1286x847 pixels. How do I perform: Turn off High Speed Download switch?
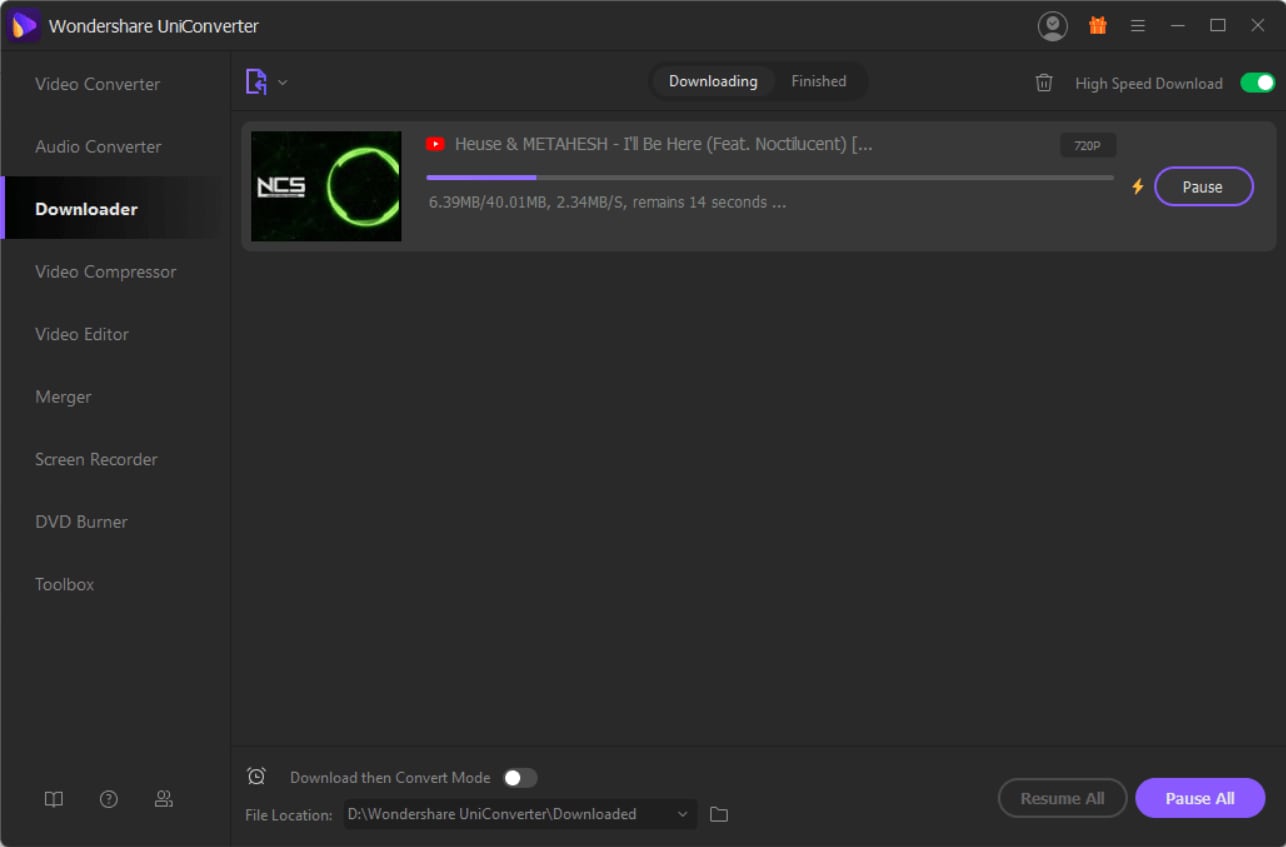click(x=1258, y=83)
